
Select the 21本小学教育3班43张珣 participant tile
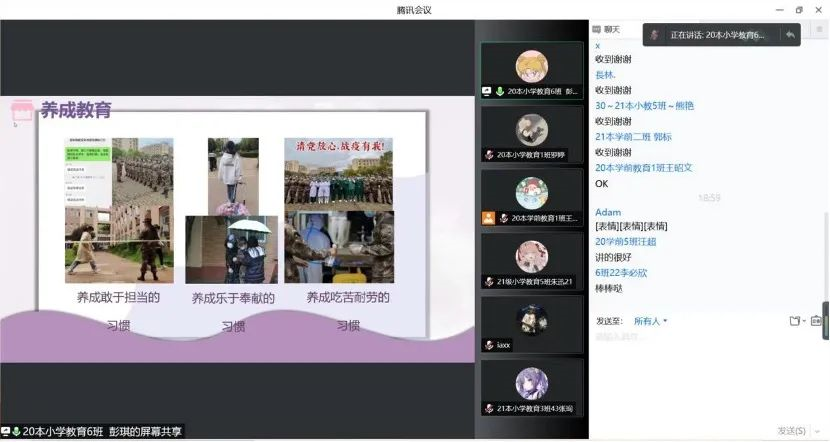[531, 388]
